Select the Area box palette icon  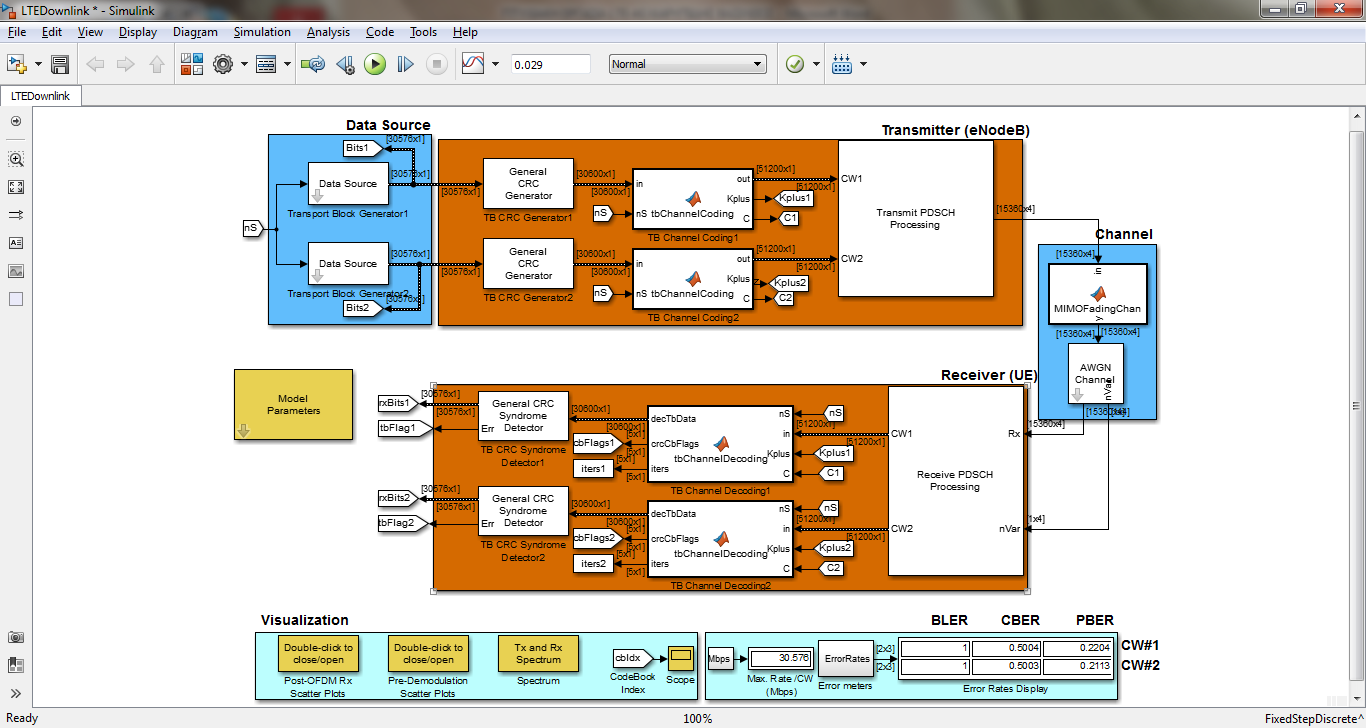[16, 299]
